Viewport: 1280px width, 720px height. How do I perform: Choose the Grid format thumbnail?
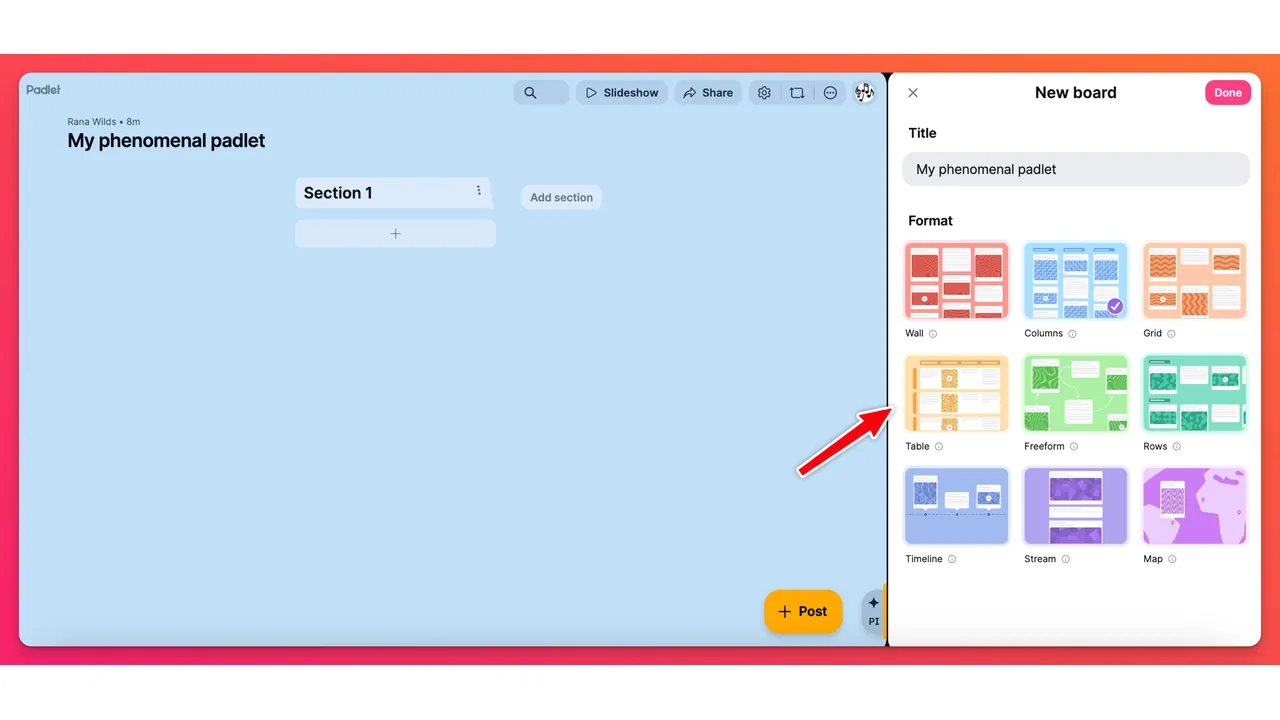[1195, 280]
